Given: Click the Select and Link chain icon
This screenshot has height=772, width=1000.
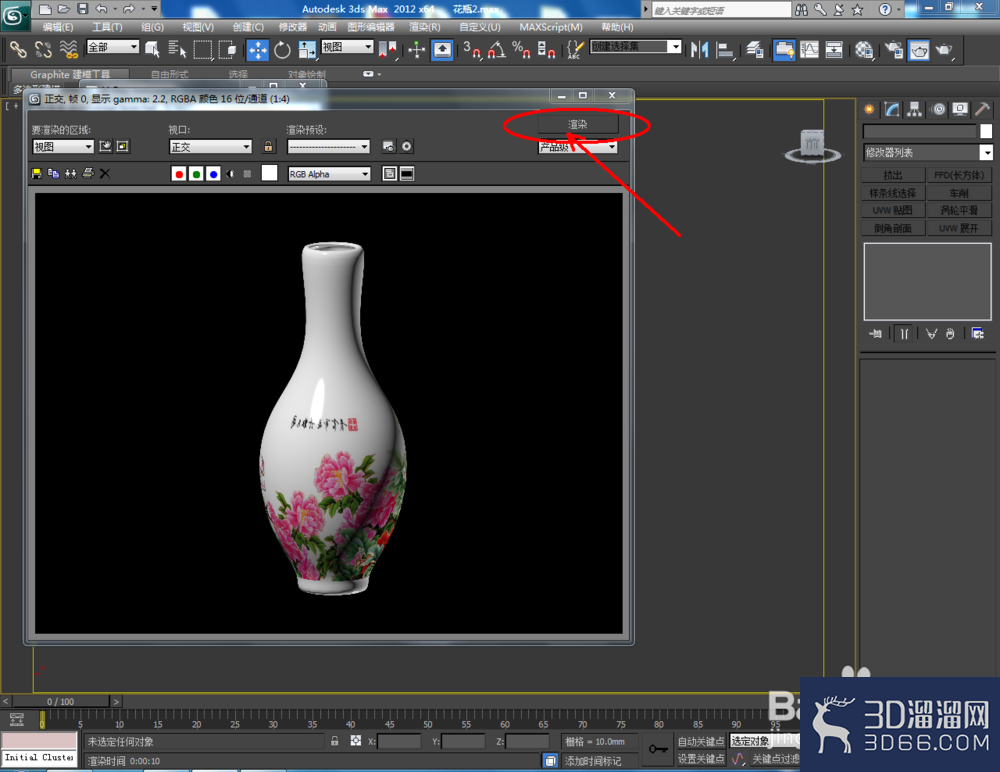Looking at the screenshot, I should tap(18, 49).
